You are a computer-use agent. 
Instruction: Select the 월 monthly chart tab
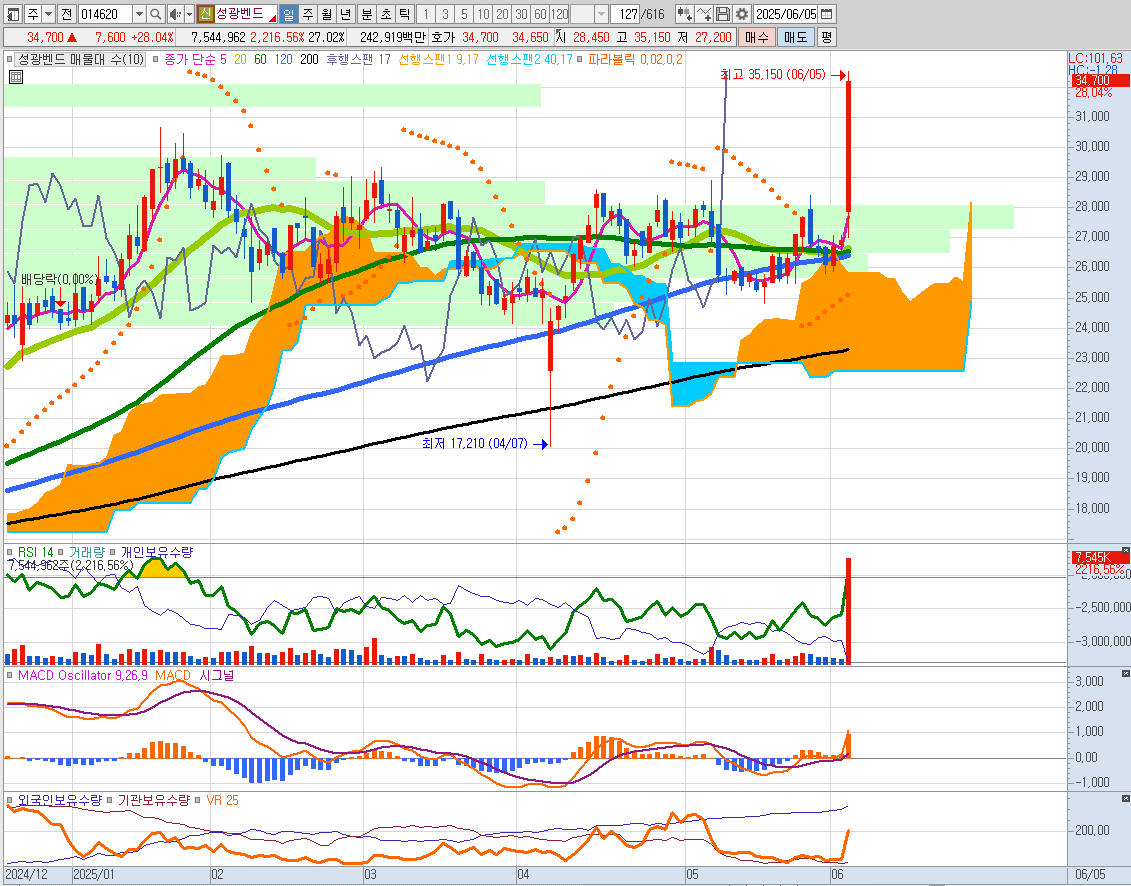pyautogui.click(x=327, y=14)
